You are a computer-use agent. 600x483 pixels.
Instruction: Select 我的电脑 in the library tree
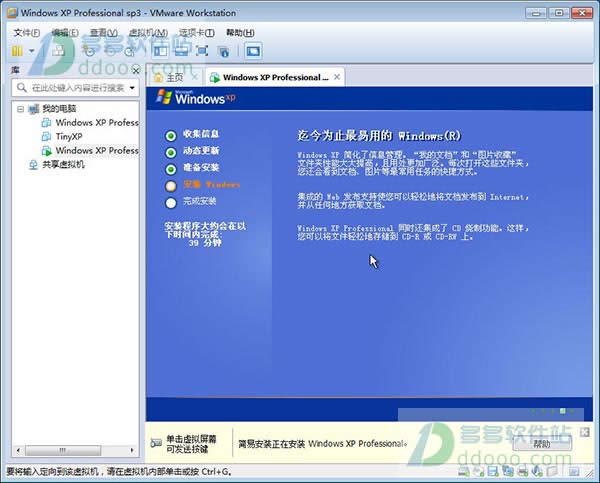(59, 109)
